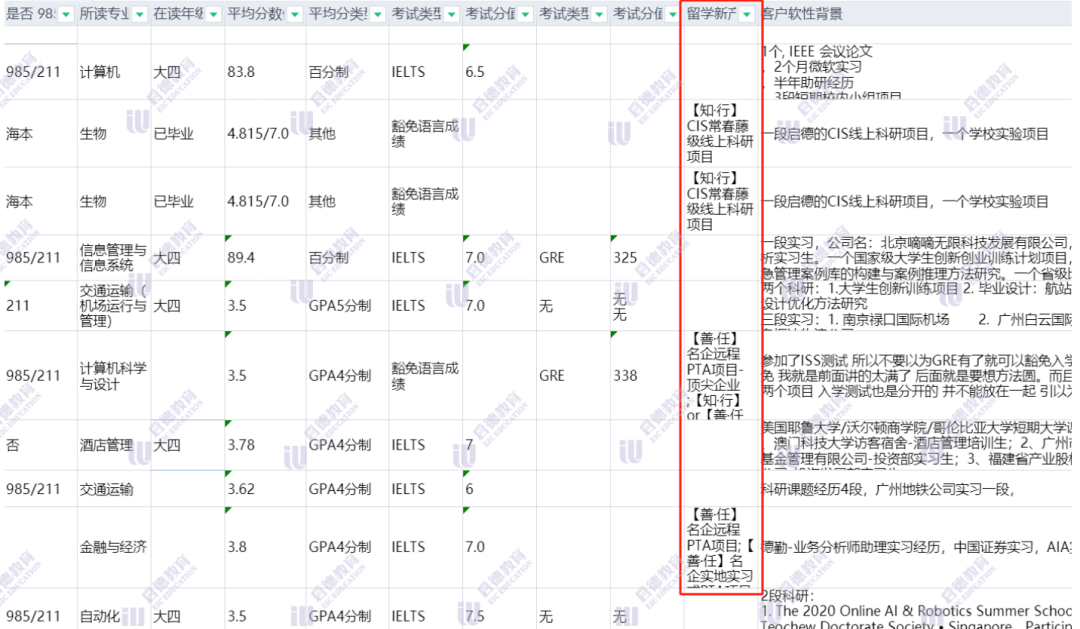This screenshot has height=629, width=1080.
Task: Select the 83.8 average score cell
Action: tap(265, 72)
